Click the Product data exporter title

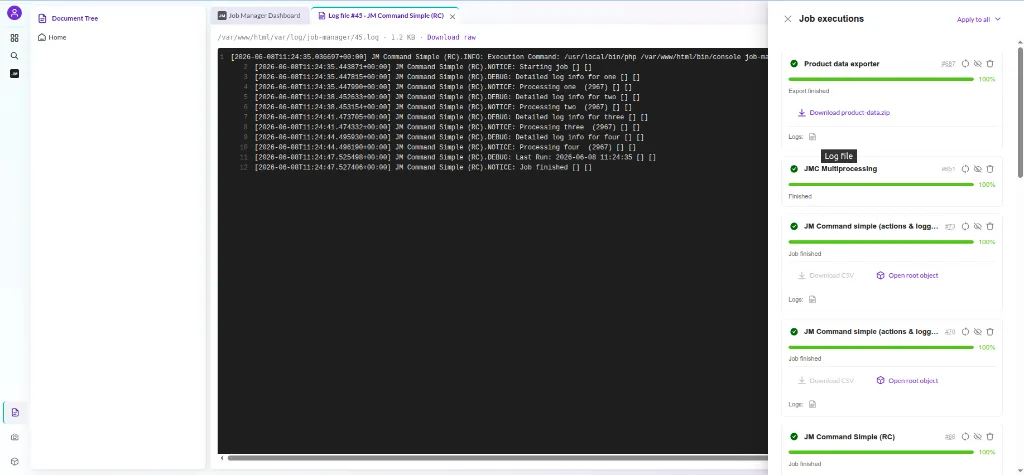point(841,64)
